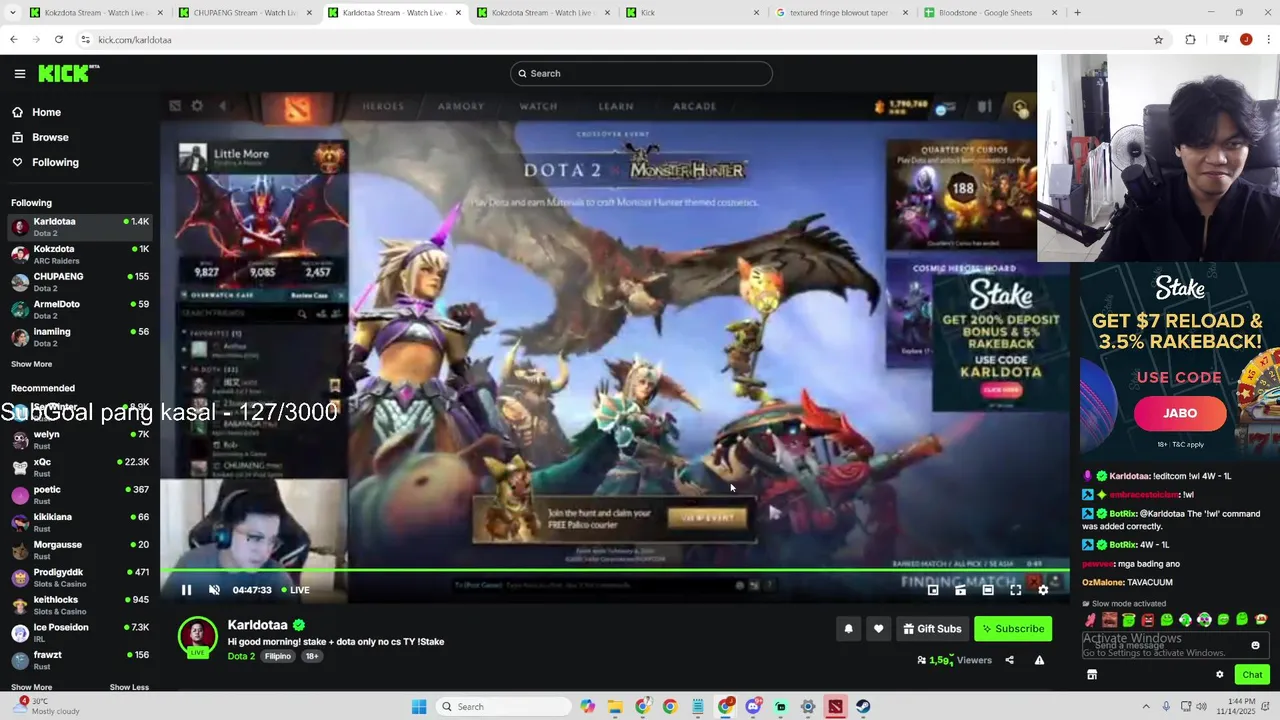This screenshot has height=720, width=1280.
Task: Expand Recommended list with Show More
Action: 31,687
